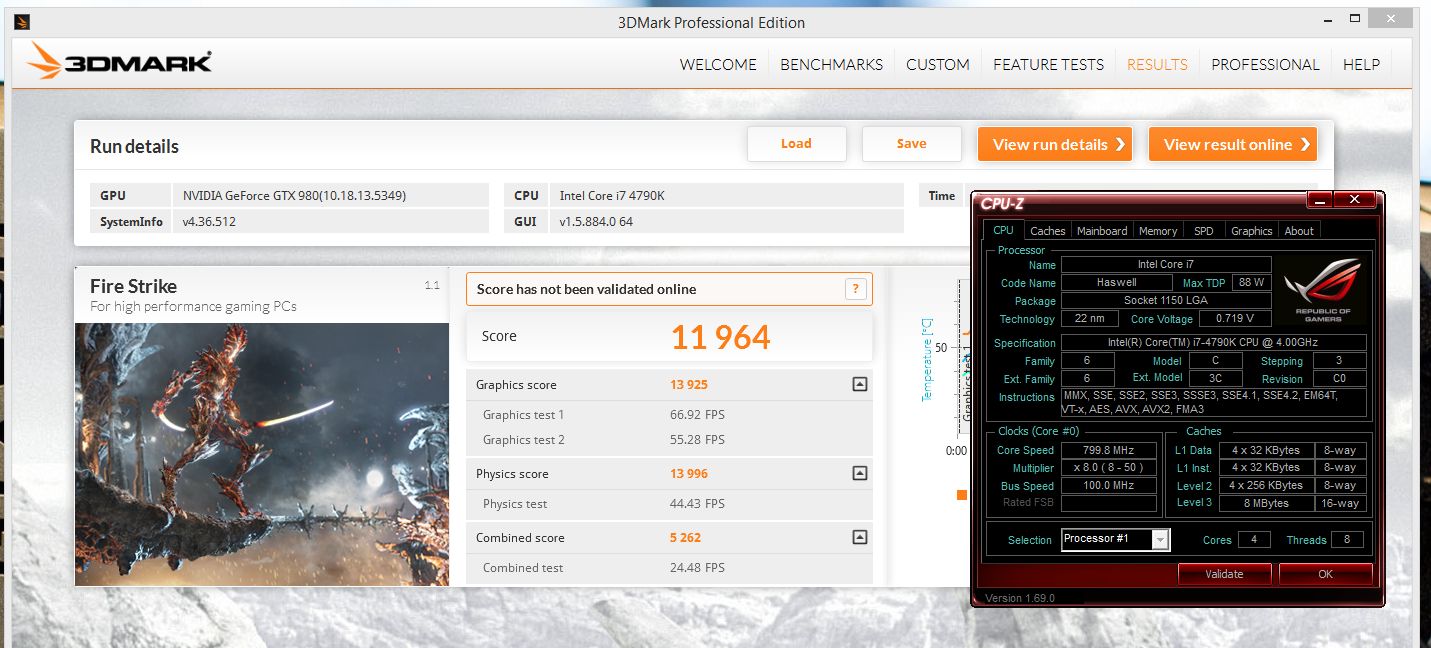Click the Graphics score value 13 925

click(689, 385)
